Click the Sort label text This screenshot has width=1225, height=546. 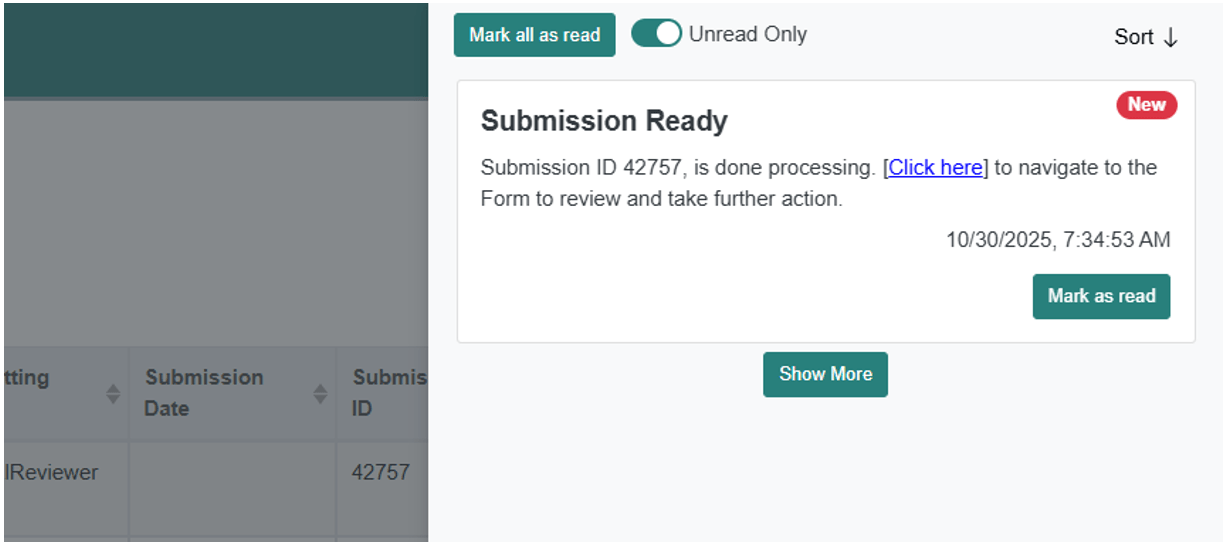1134,37
